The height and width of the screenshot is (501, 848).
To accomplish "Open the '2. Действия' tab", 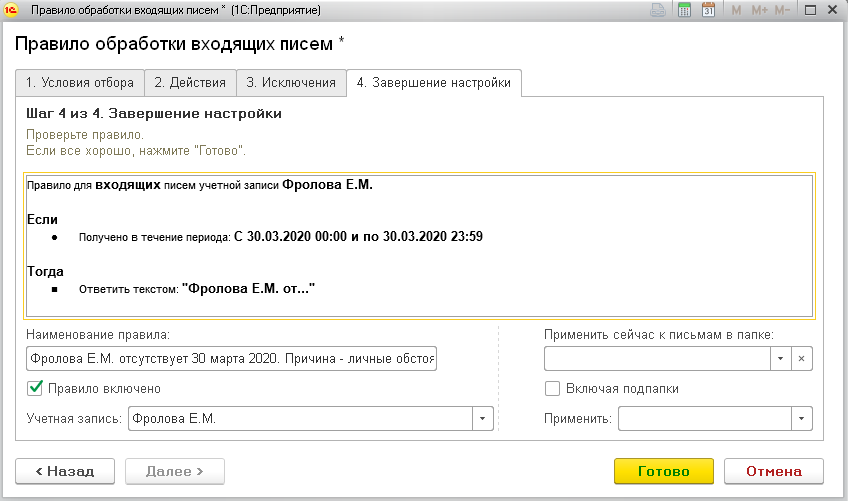I will [x=190, y=83].
